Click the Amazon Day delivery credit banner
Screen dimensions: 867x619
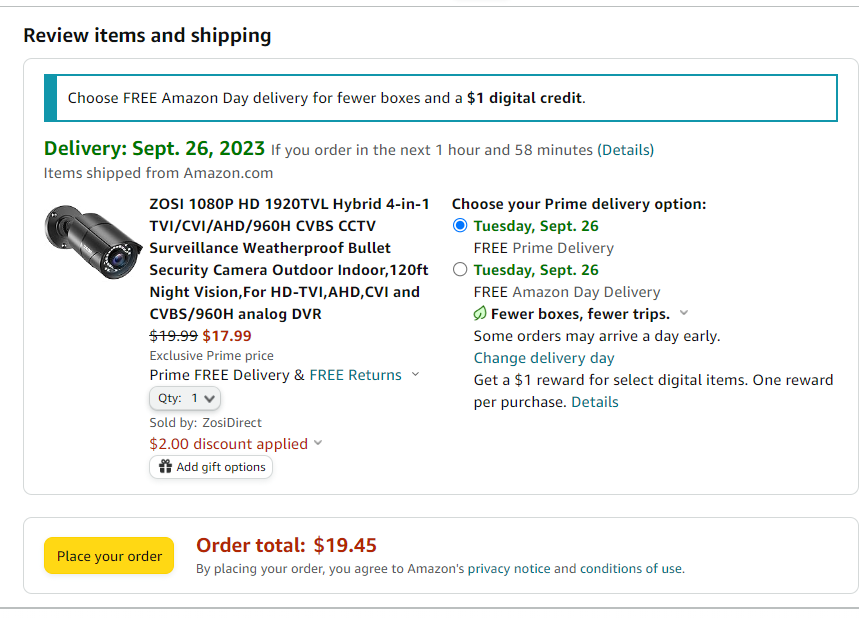point(441,98)
